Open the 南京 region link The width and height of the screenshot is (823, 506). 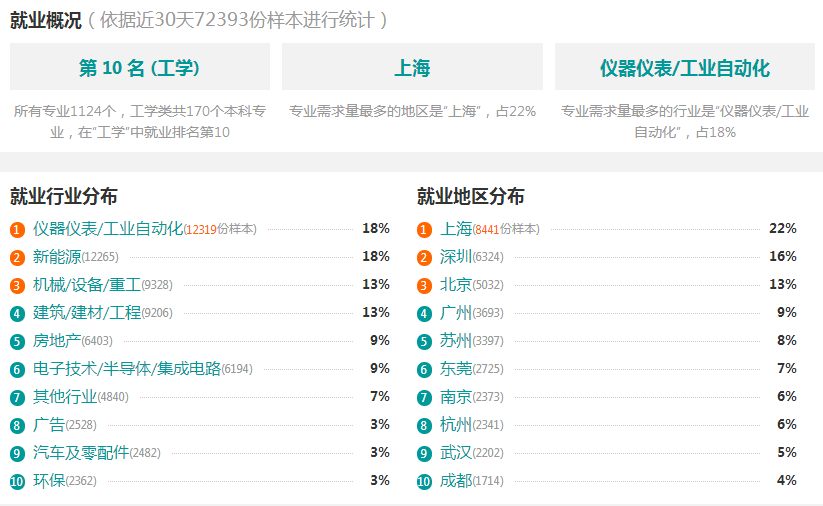(456, 396)
